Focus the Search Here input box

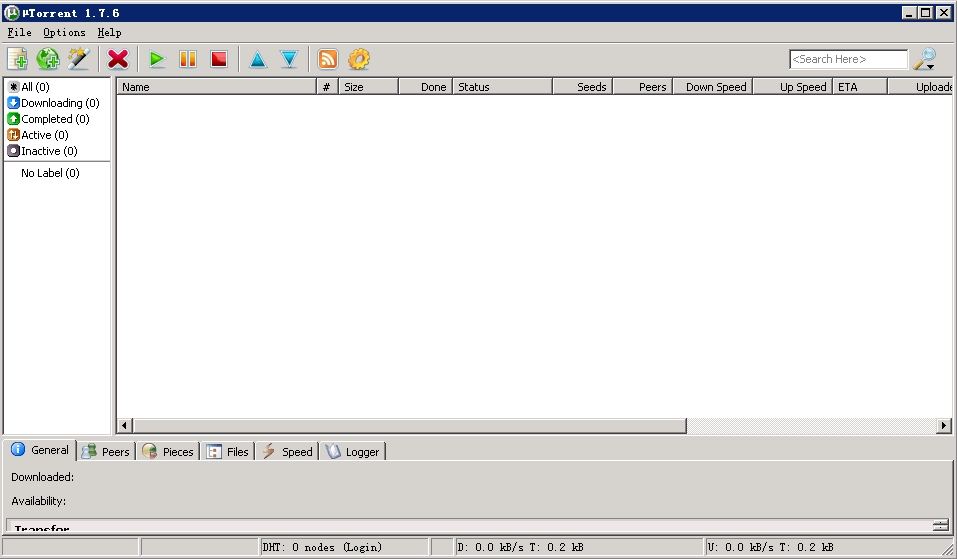[848, 59]
